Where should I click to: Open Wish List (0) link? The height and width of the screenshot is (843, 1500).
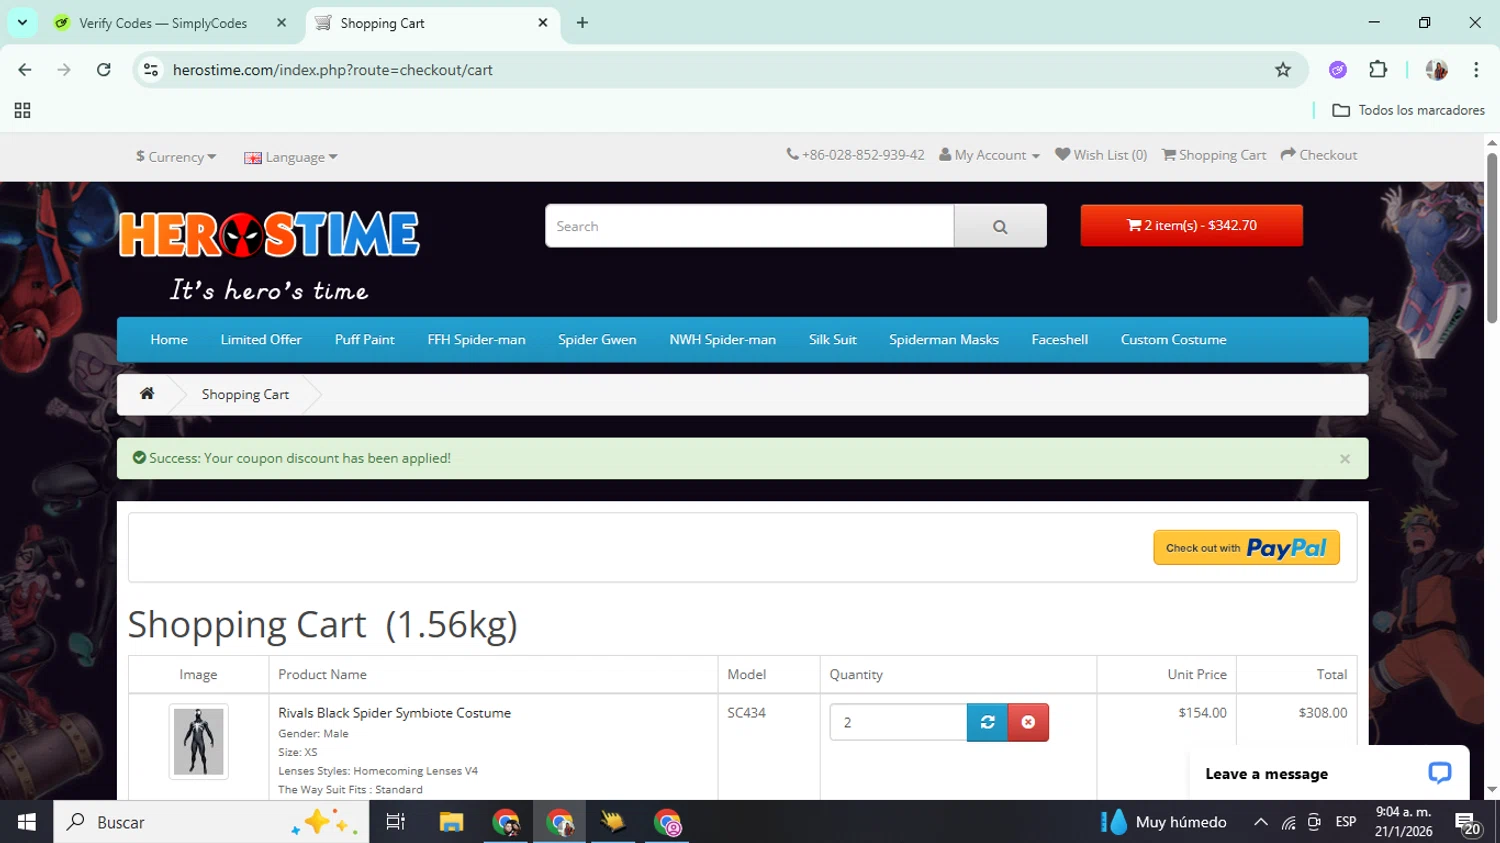pos(1101,155)
